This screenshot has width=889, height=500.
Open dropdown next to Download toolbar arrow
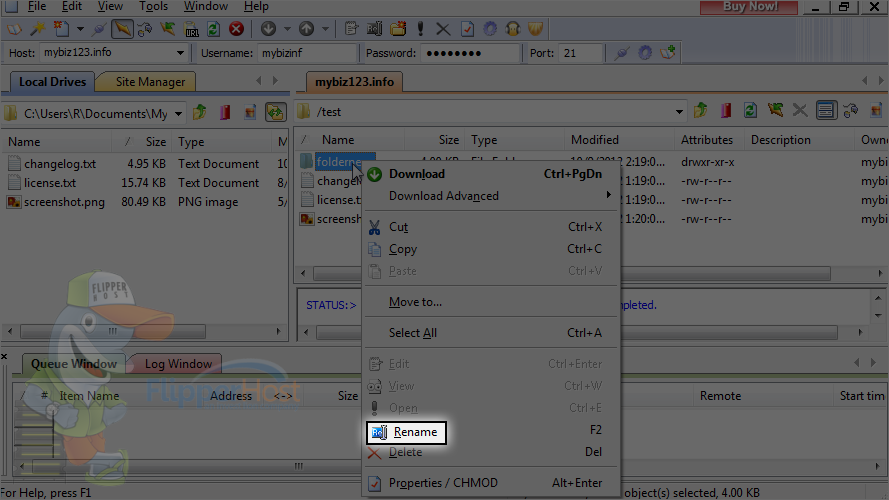coord(287,28)
